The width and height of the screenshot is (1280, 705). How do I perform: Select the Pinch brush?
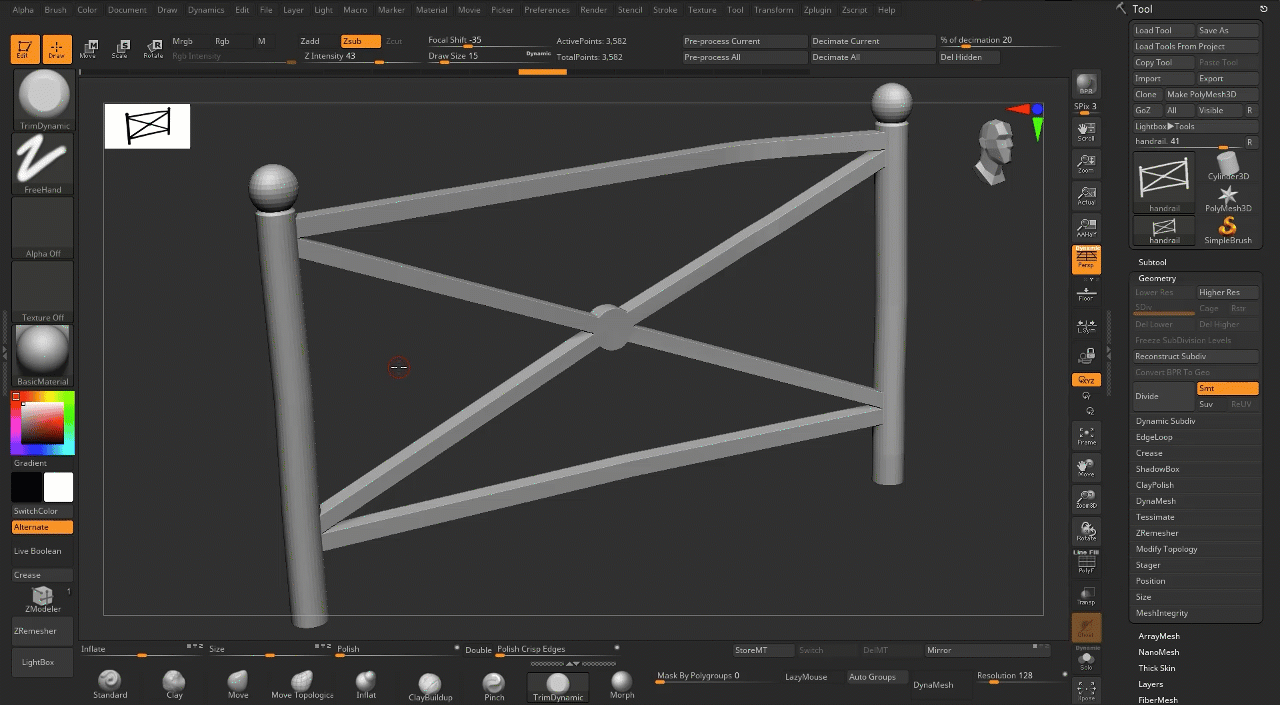494,685
